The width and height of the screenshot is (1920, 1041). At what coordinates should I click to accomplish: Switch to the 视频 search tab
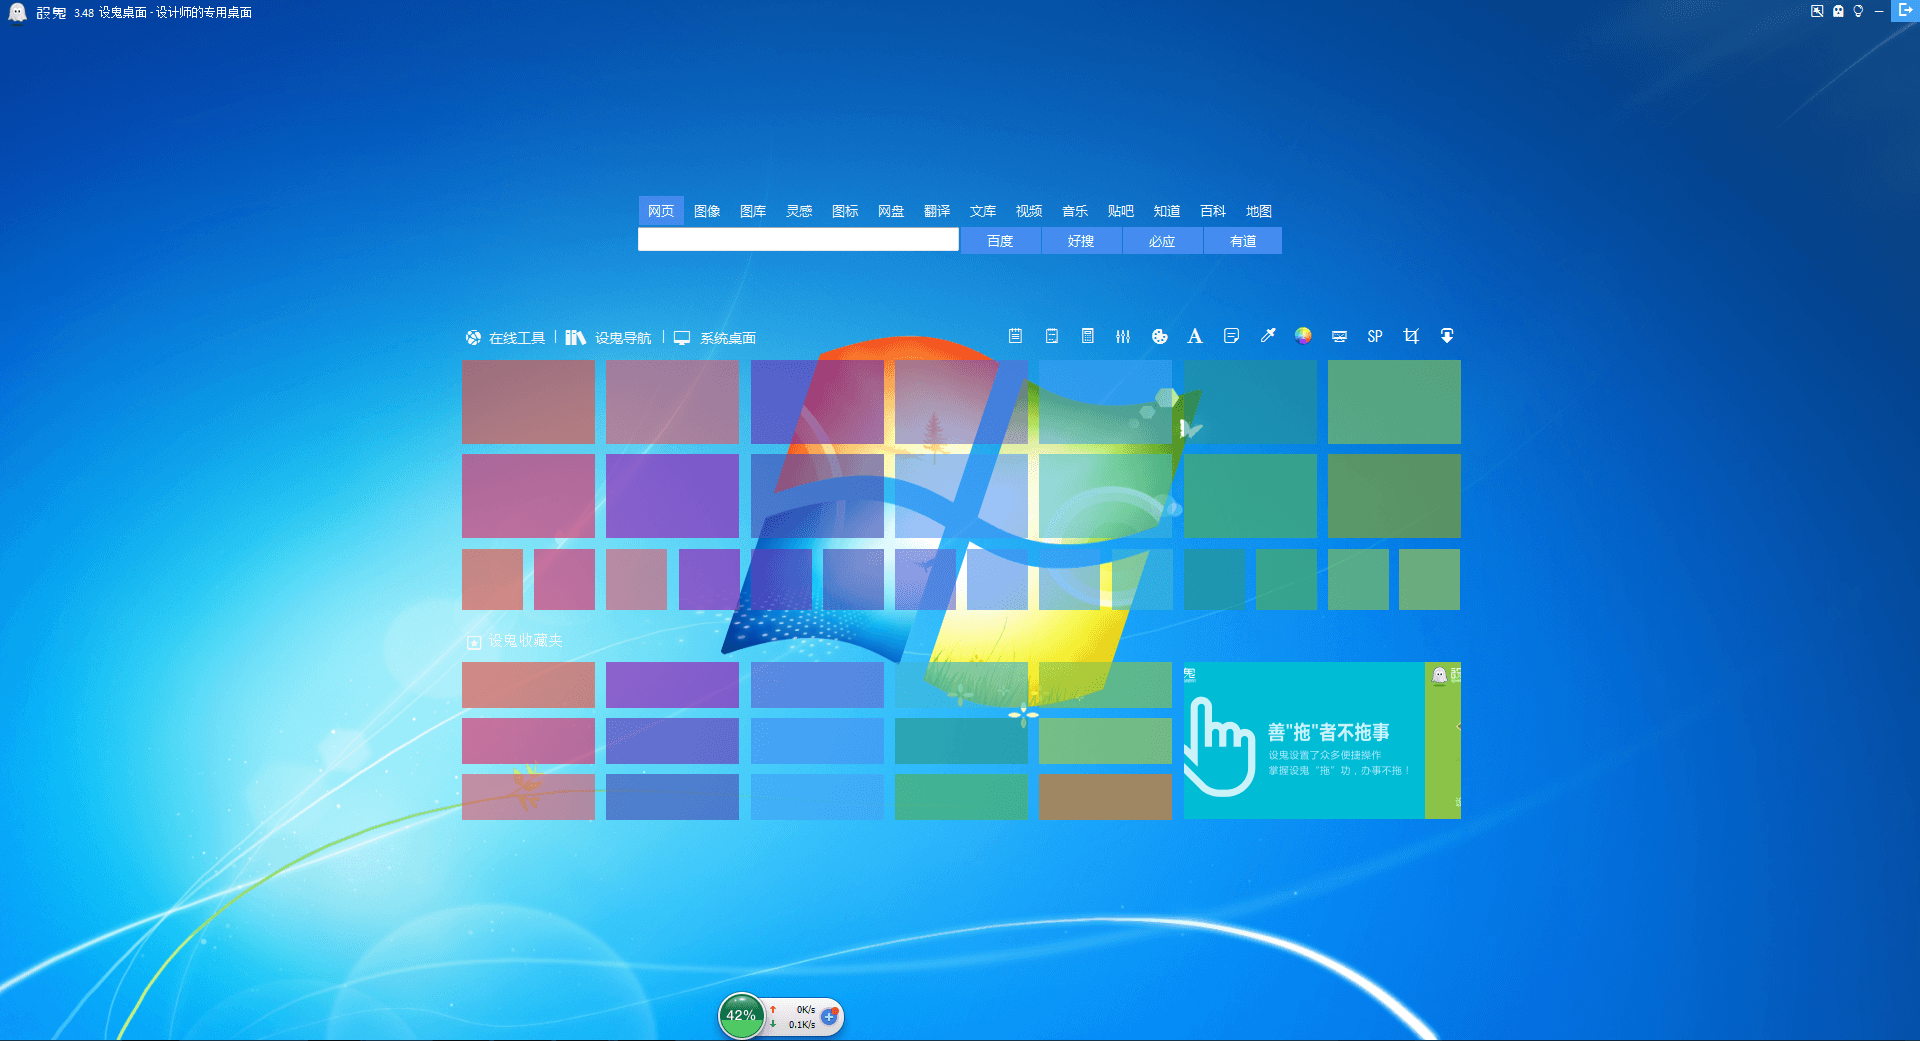1029,211
